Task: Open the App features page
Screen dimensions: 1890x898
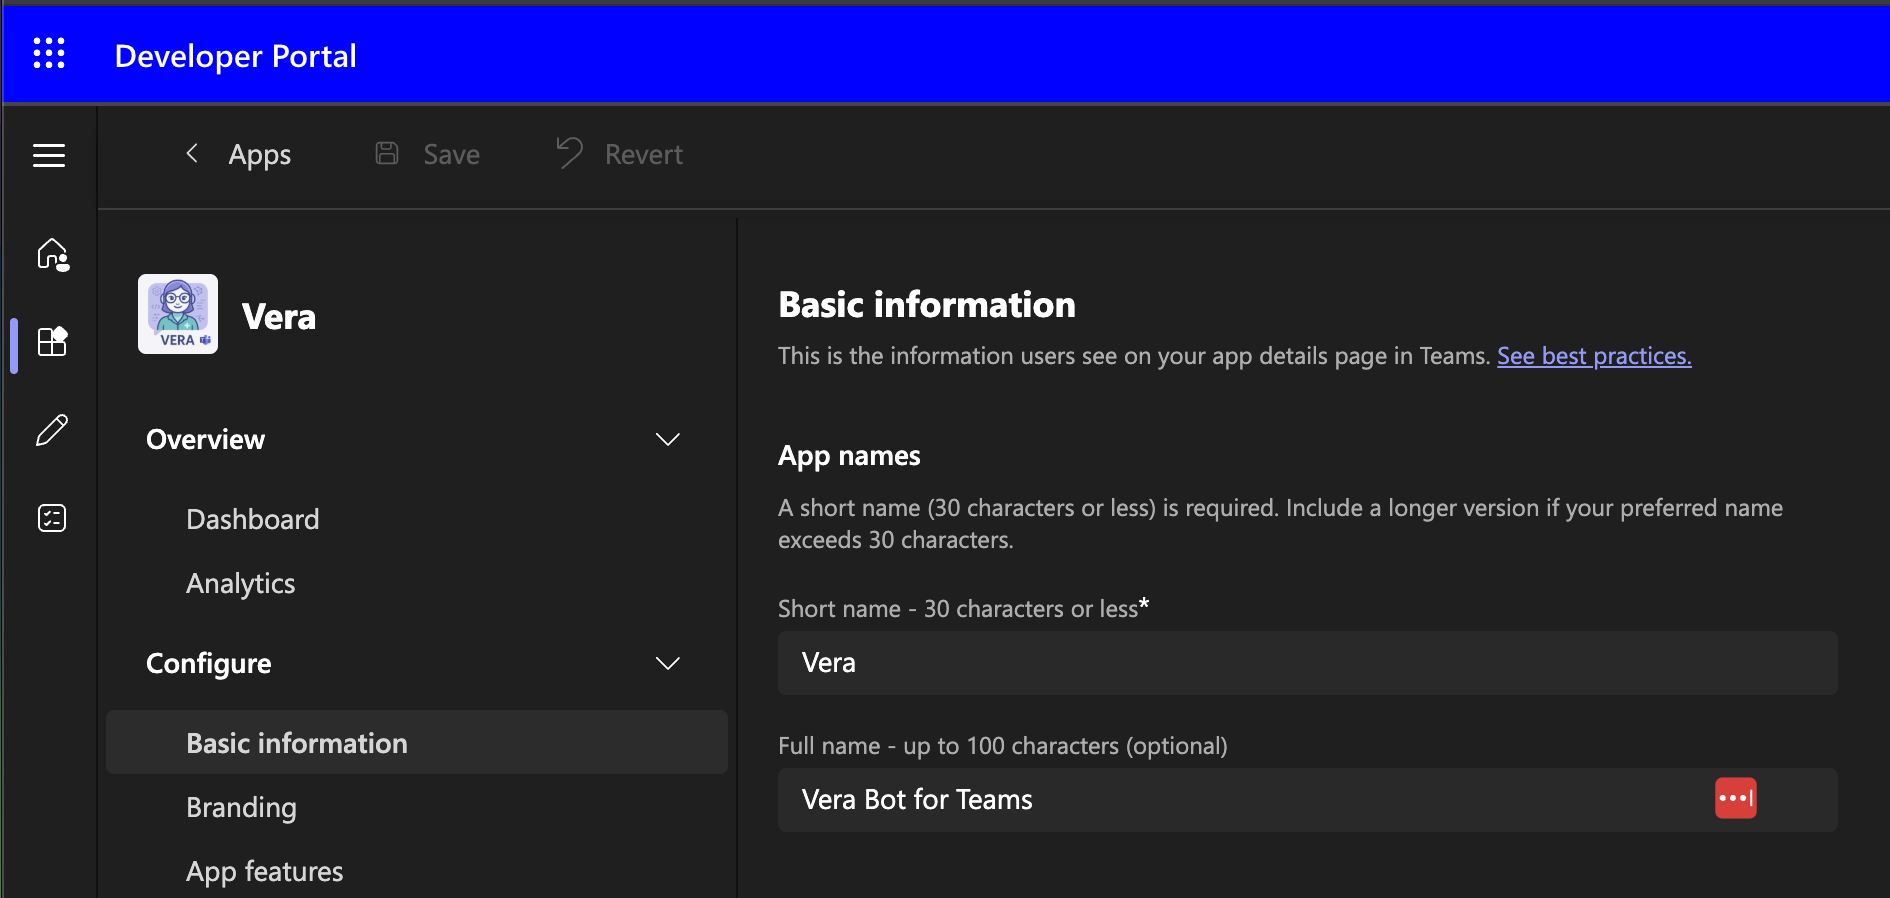Action: point(265,872)
